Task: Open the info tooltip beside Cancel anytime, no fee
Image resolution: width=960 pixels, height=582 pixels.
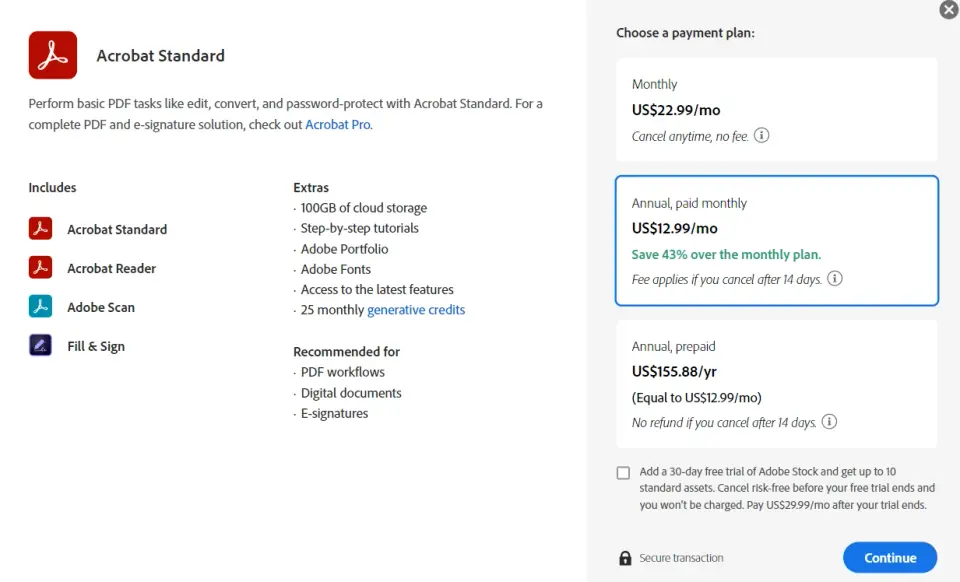Action: [x=761, y=135]
